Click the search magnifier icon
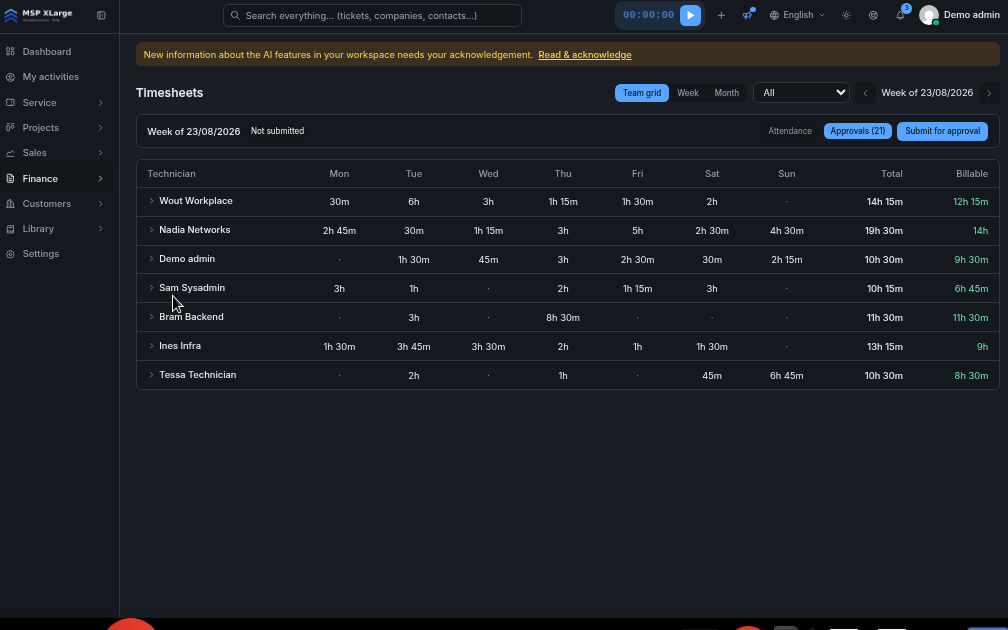This screenshot has height=630, width=1008. coord(235,15)
